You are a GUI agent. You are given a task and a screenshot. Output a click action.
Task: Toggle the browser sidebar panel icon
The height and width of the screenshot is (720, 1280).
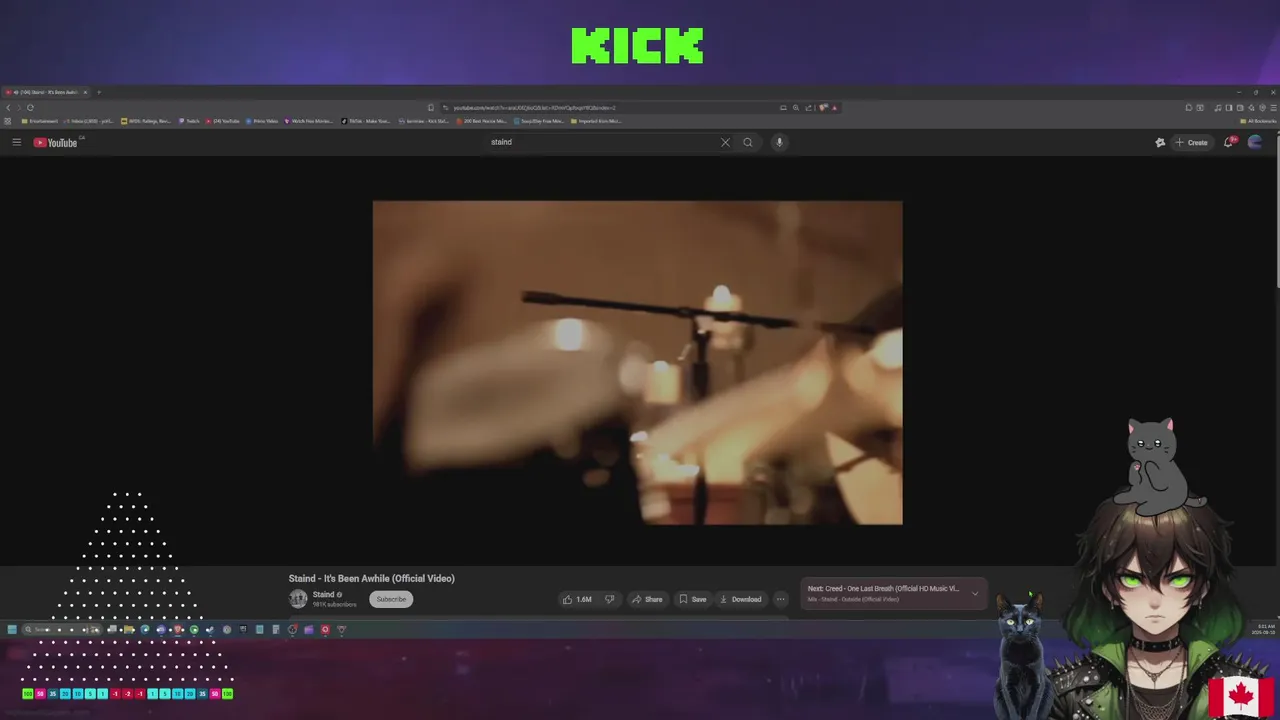(x=1229, y=107)
